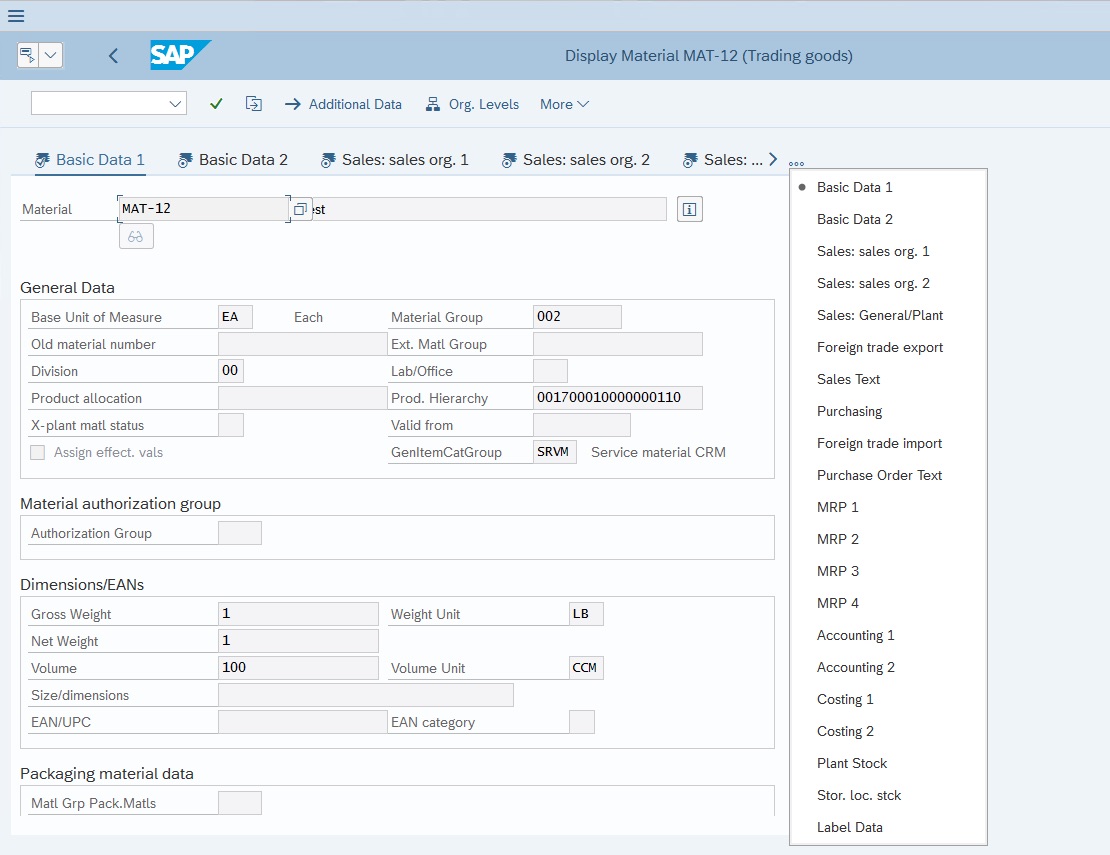Screen dimensions: 1110x855
Task: Click the exit-screen icon after the checkmark
Action: point(254,103)
